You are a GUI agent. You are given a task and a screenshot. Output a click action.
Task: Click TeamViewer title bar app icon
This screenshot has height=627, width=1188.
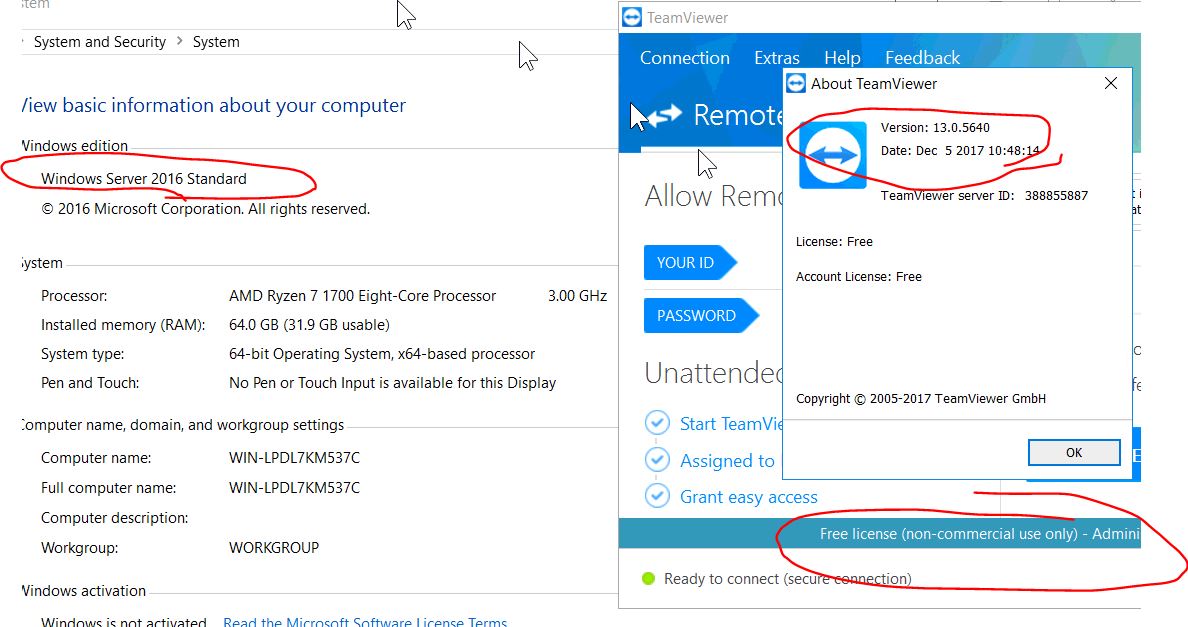coord(632,17)
